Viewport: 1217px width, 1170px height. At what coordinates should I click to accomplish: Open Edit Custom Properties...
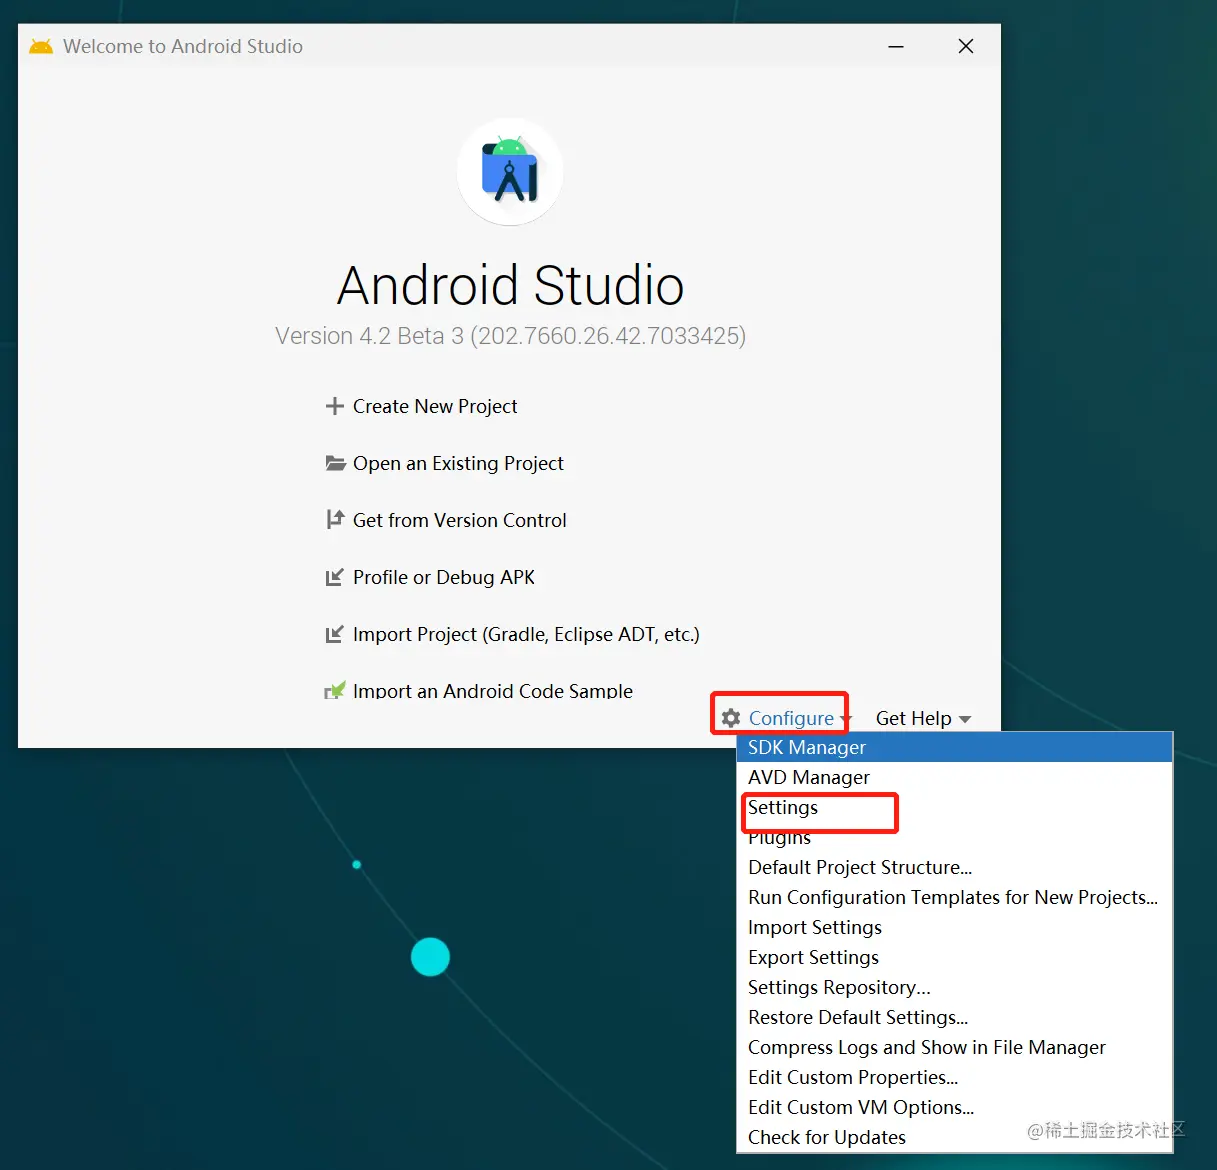point(954,1077)
